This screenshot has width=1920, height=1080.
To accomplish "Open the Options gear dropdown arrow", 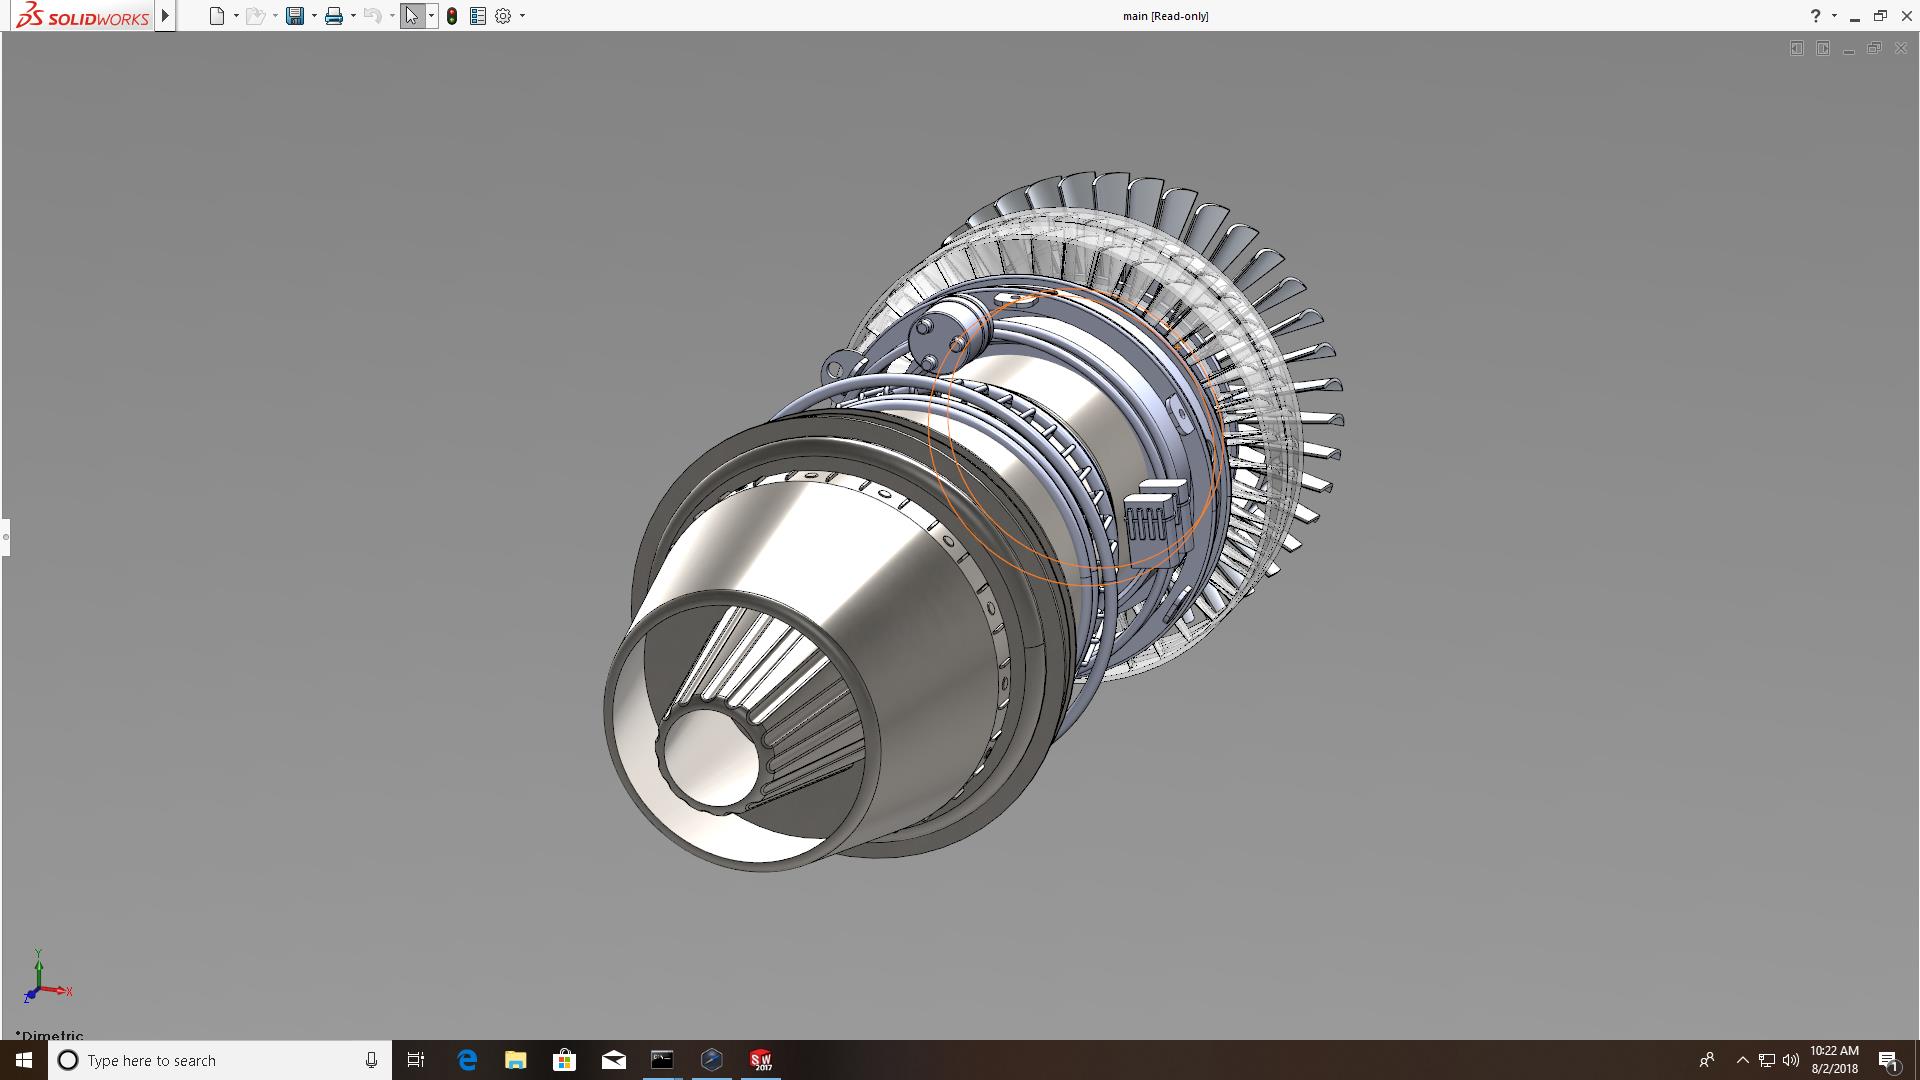I will 522,16.
